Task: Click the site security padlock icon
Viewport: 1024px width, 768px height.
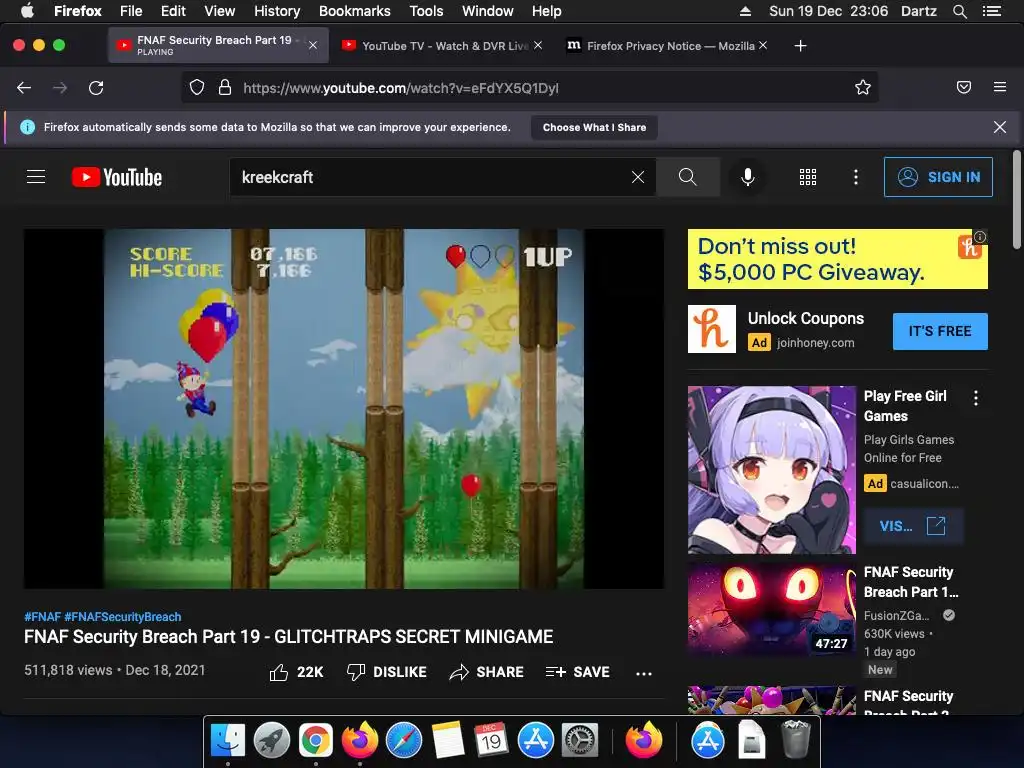Action: [x=225, y=88]
